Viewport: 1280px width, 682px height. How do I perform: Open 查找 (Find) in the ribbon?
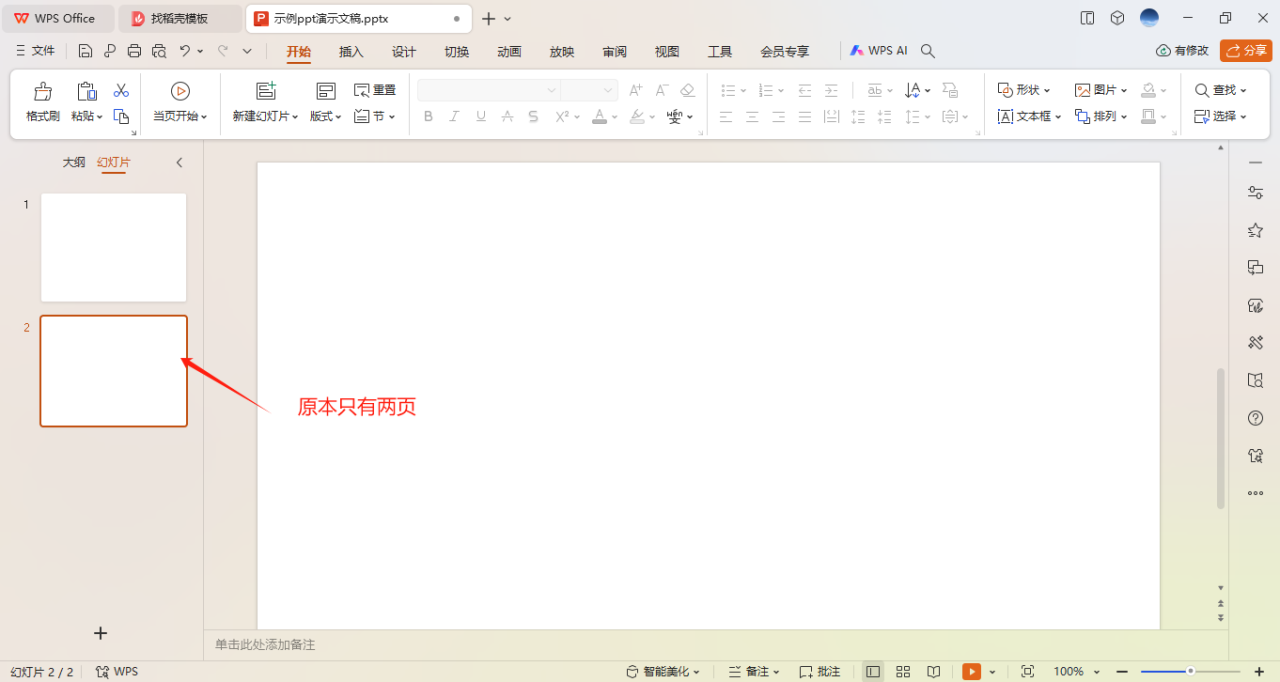[x=1219, y=89]
